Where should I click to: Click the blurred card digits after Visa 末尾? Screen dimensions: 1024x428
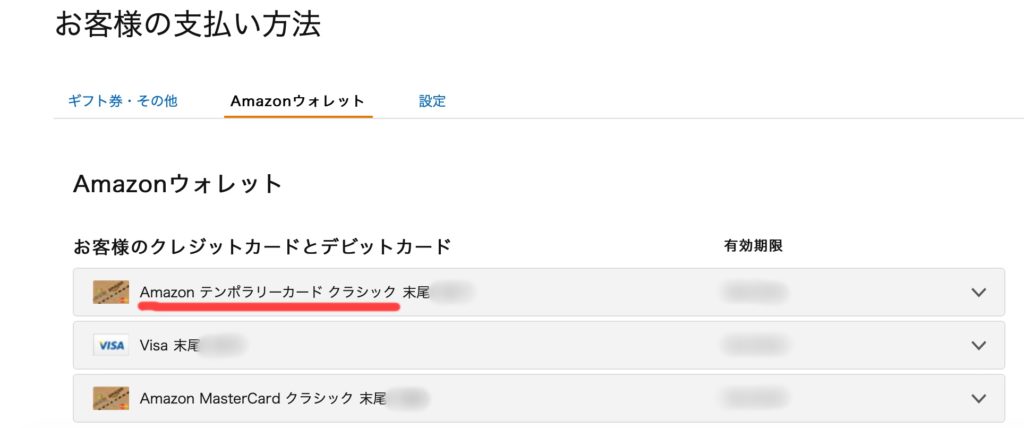pyautogui.click(x=222, y=346)
